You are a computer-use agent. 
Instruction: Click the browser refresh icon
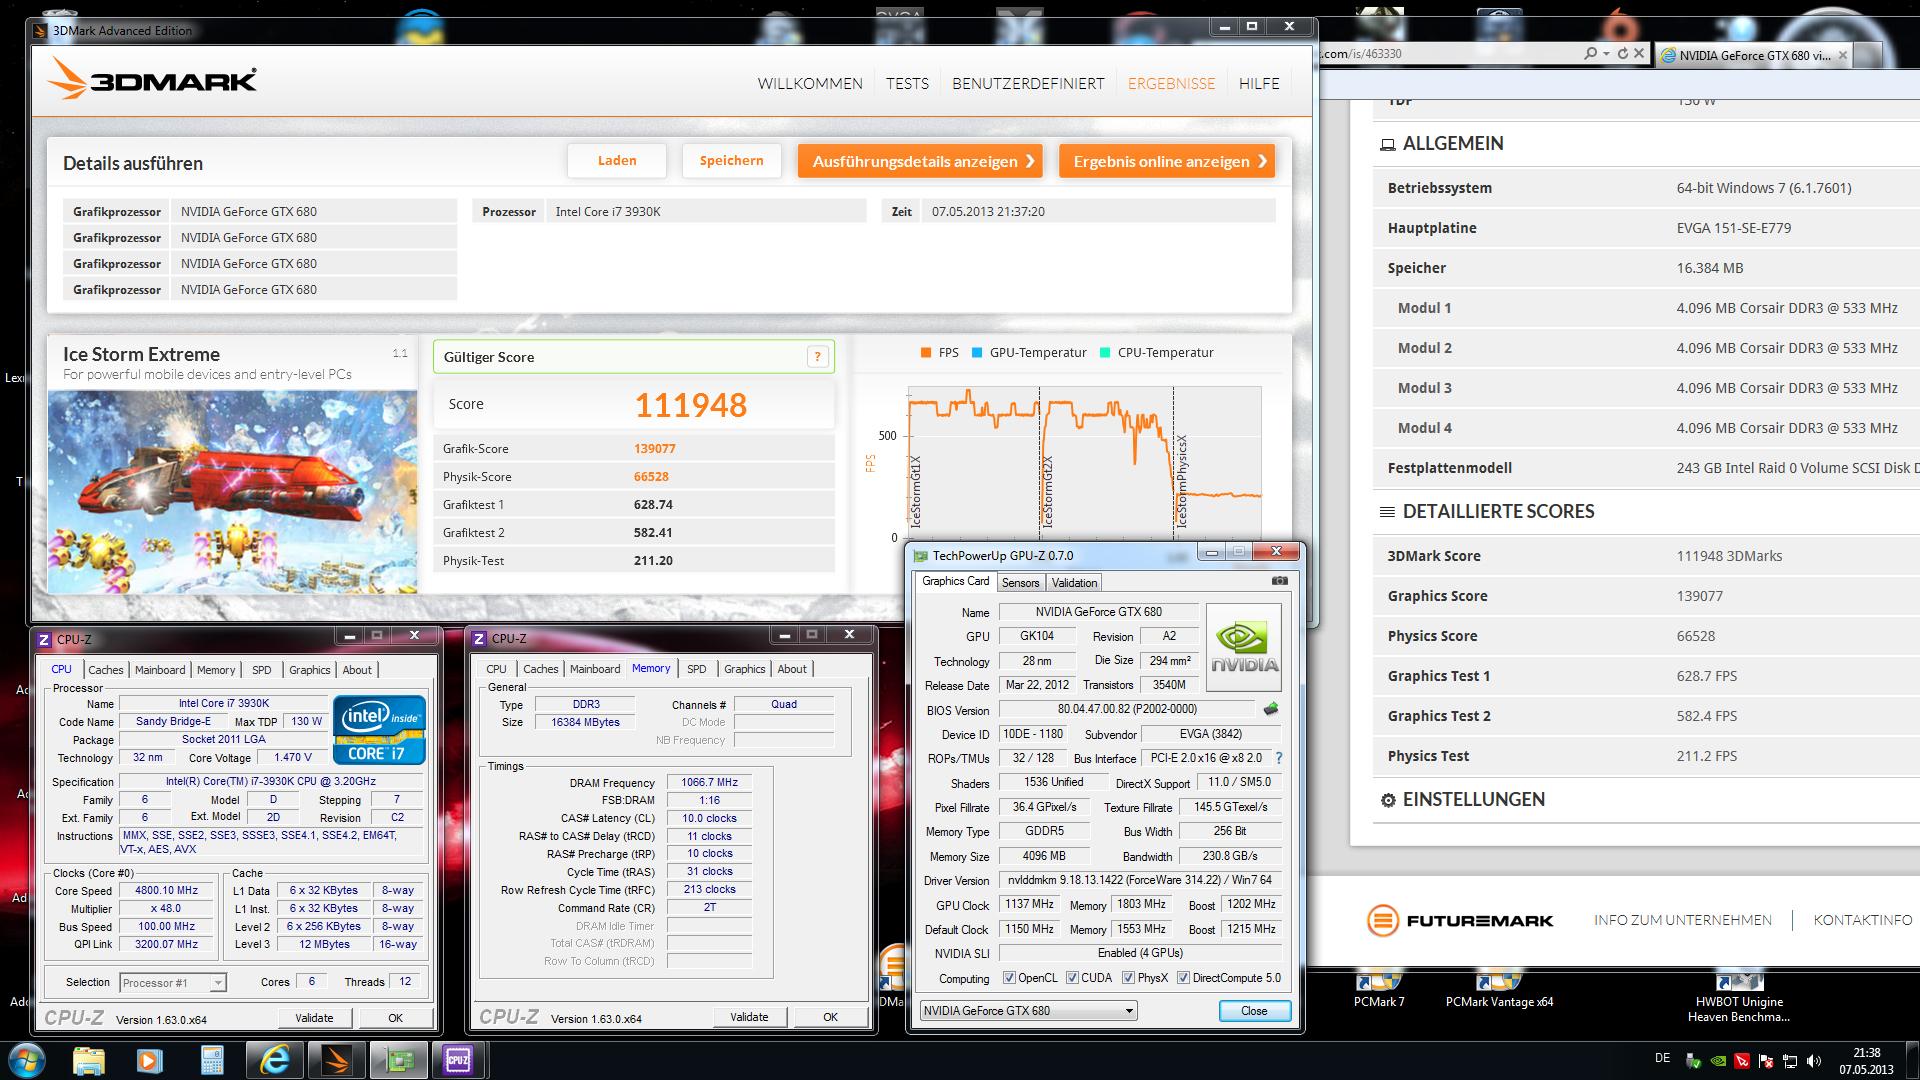point(1622,54)
